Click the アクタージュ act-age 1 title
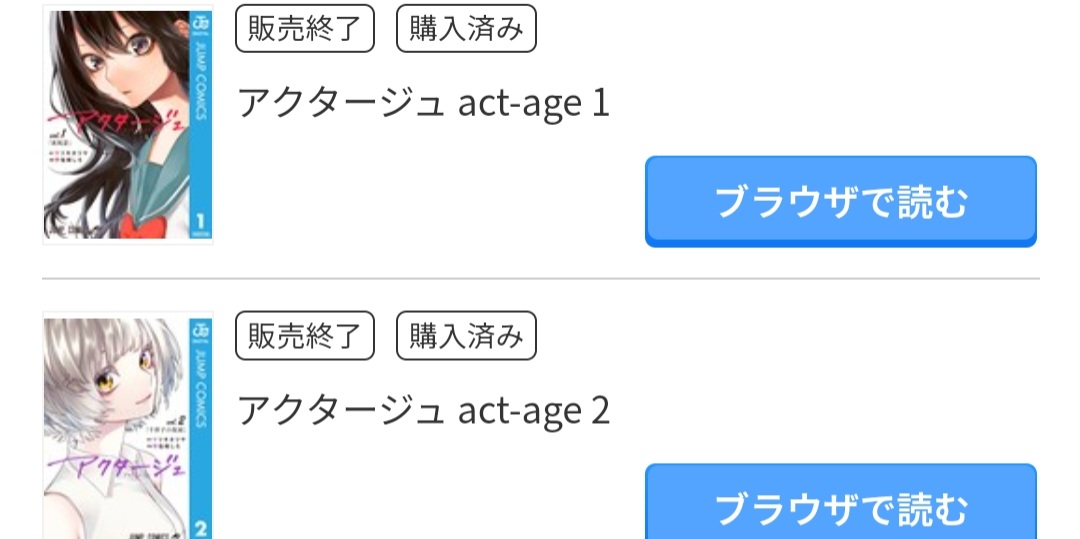The height and width of the screenshot is (539, 1080). (x=422, y=103)
